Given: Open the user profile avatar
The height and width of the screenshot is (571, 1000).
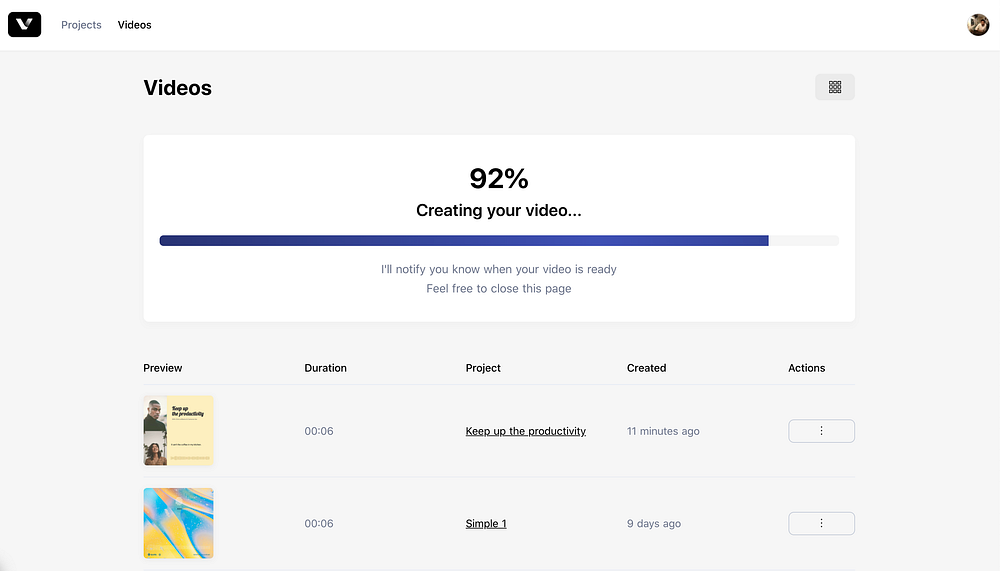Looking at the screenshot, I should pos(978,24).
